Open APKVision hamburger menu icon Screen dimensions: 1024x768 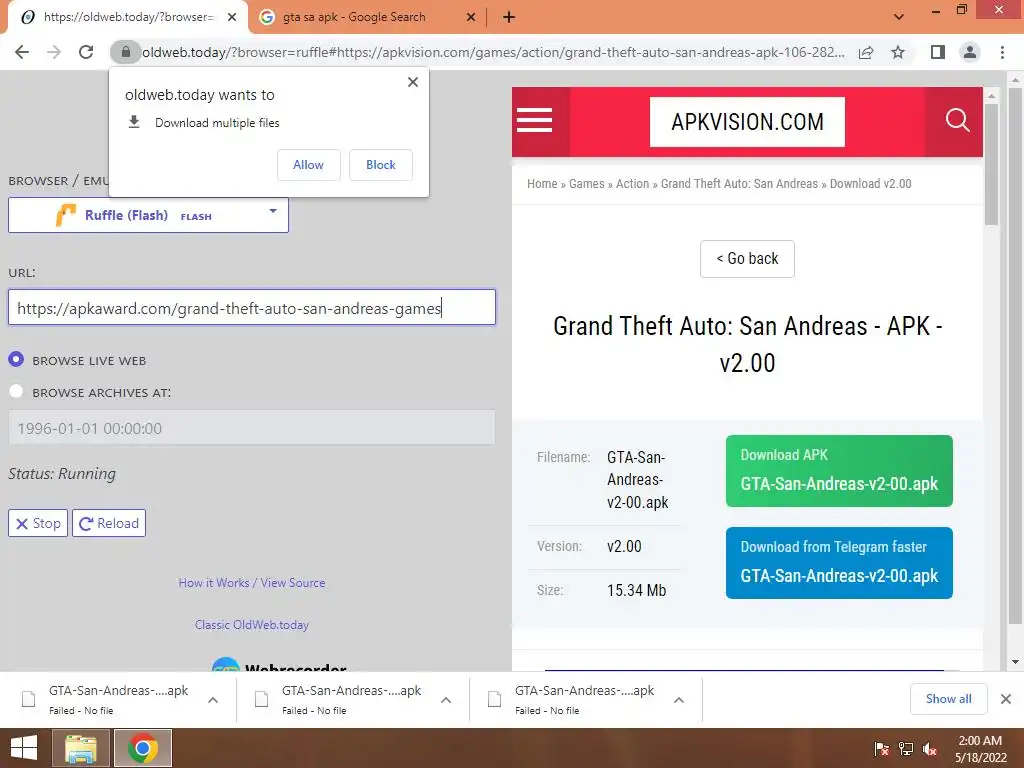tap(535, 121)
